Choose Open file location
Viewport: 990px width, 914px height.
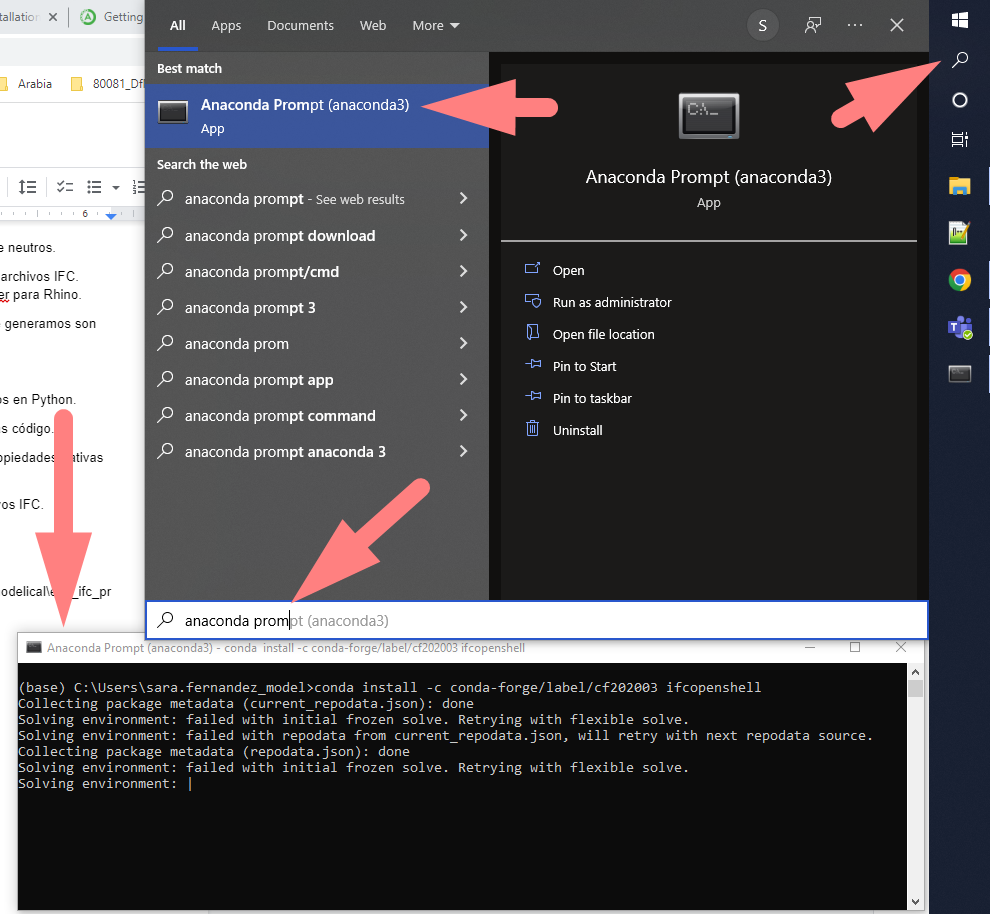(x=590, y=335)
